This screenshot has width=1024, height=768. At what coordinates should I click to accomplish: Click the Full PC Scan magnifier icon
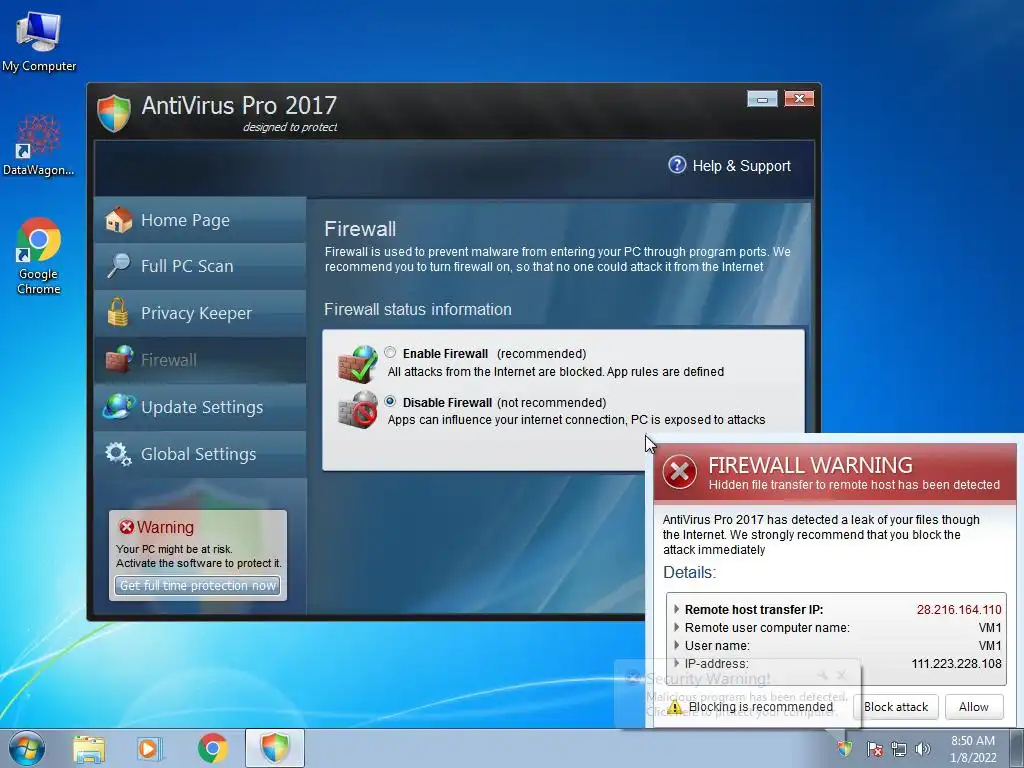[118, 266]
